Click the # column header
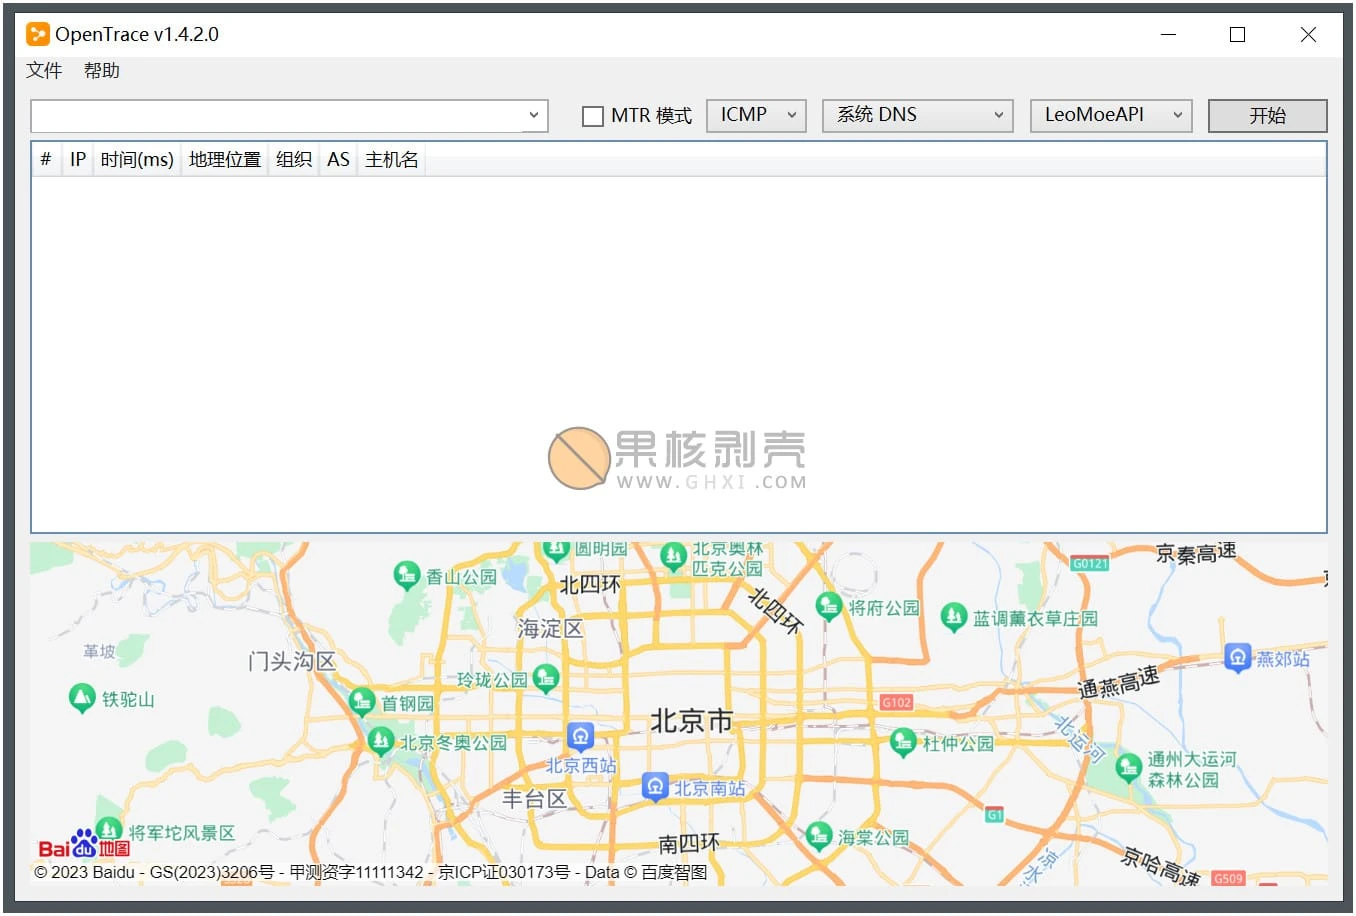 click(46, 159)
